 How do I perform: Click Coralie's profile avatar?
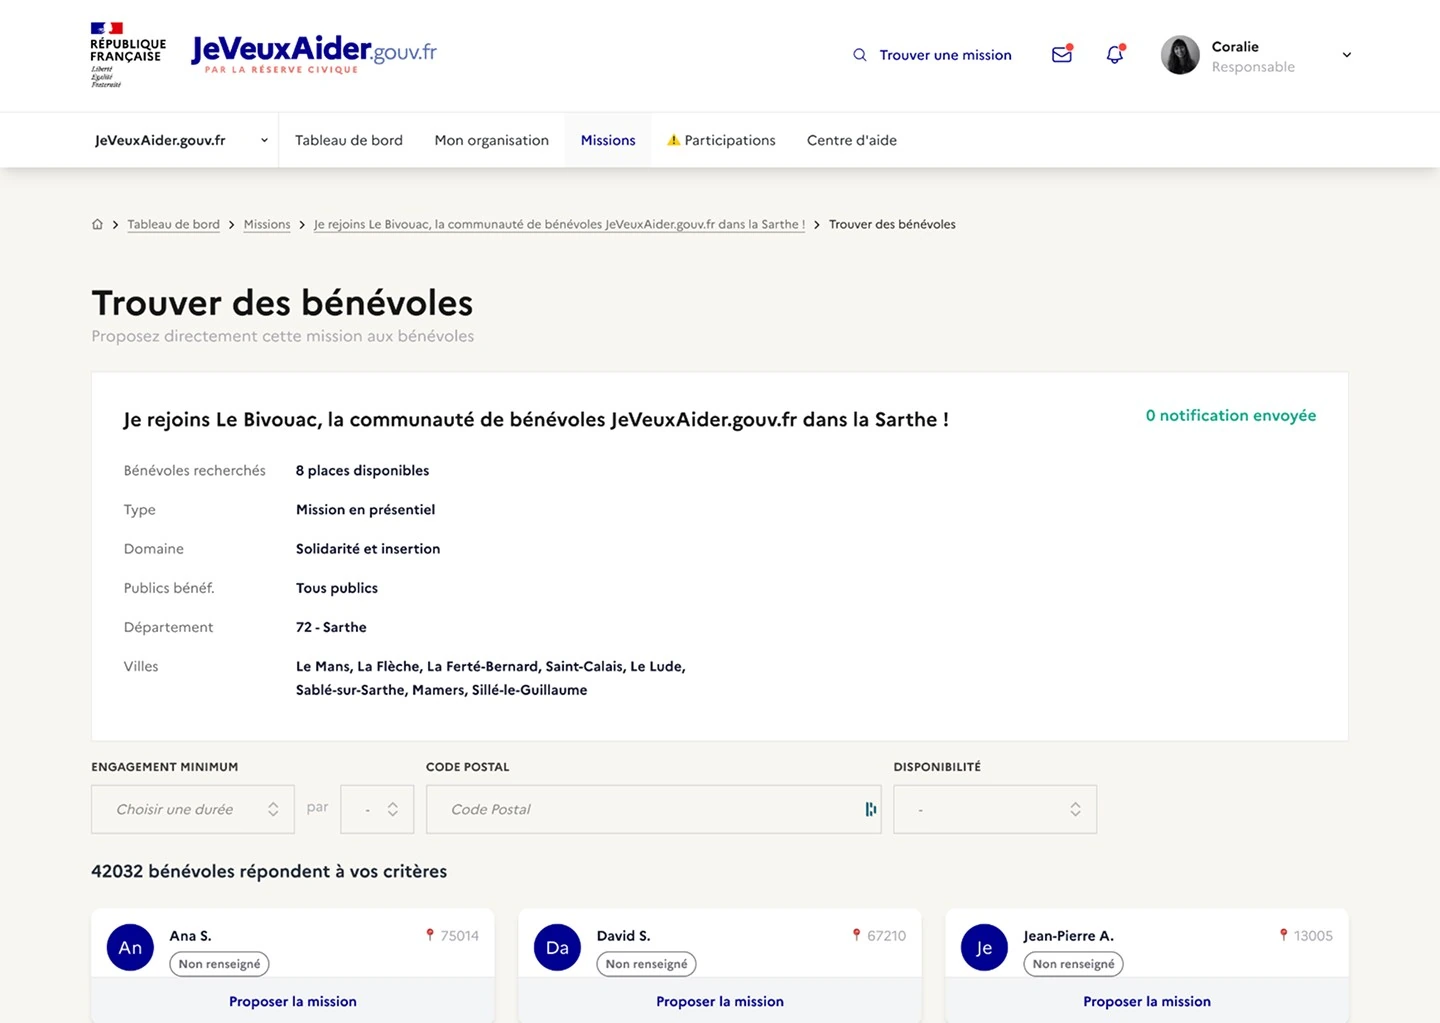[1180, 55]
